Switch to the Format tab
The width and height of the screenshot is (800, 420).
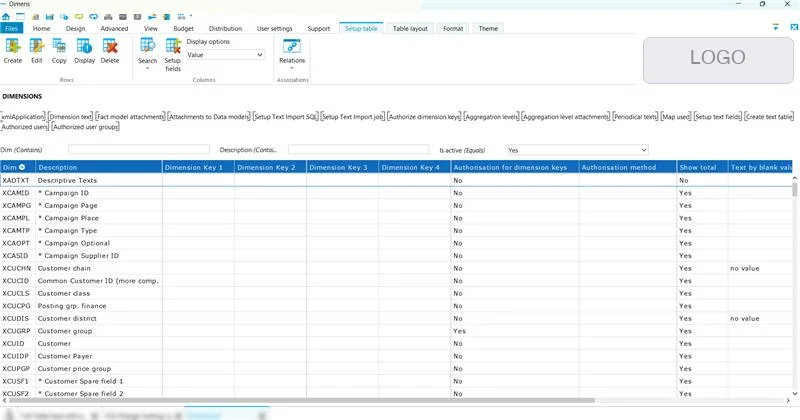[x=453, y=29]
